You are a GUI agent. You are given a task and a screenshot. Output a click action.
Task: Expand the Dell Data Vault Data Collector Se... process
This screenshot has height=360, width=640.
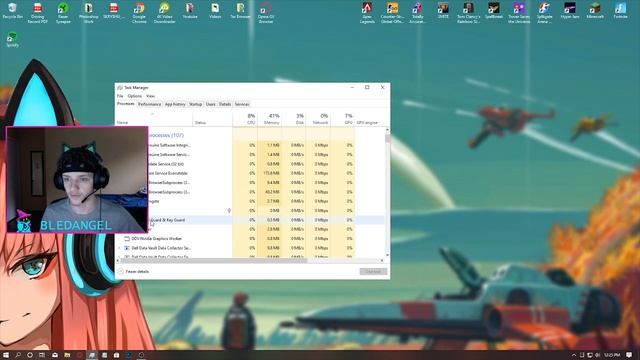point(119,248)
